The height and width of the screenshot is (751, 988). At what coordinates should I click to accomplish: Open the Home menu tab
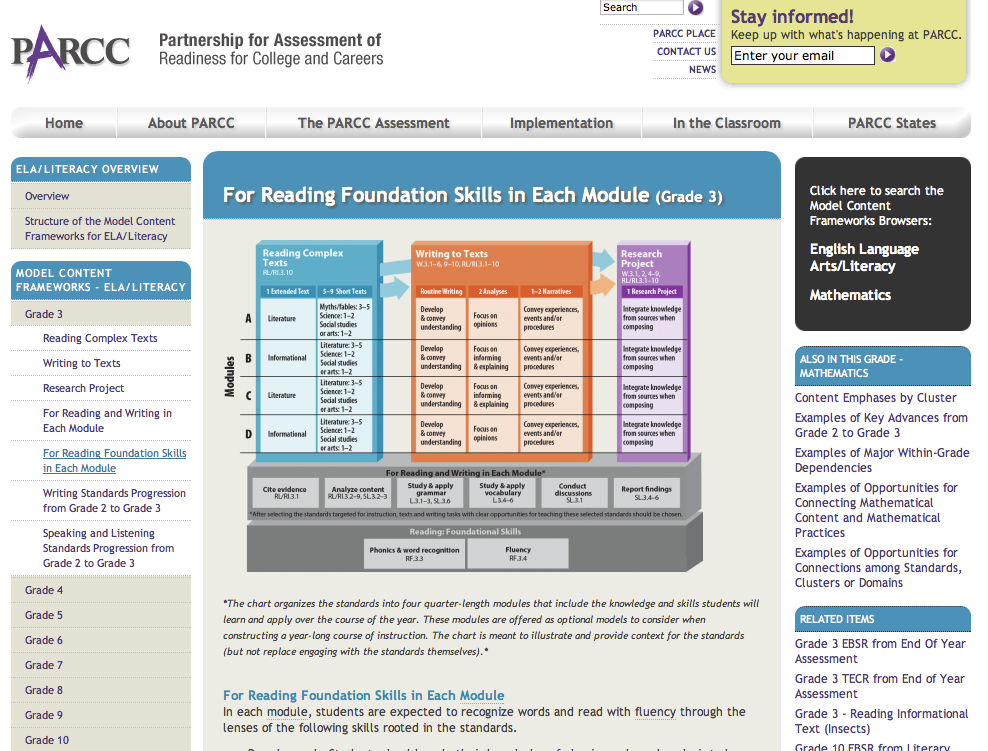(64, 123)
